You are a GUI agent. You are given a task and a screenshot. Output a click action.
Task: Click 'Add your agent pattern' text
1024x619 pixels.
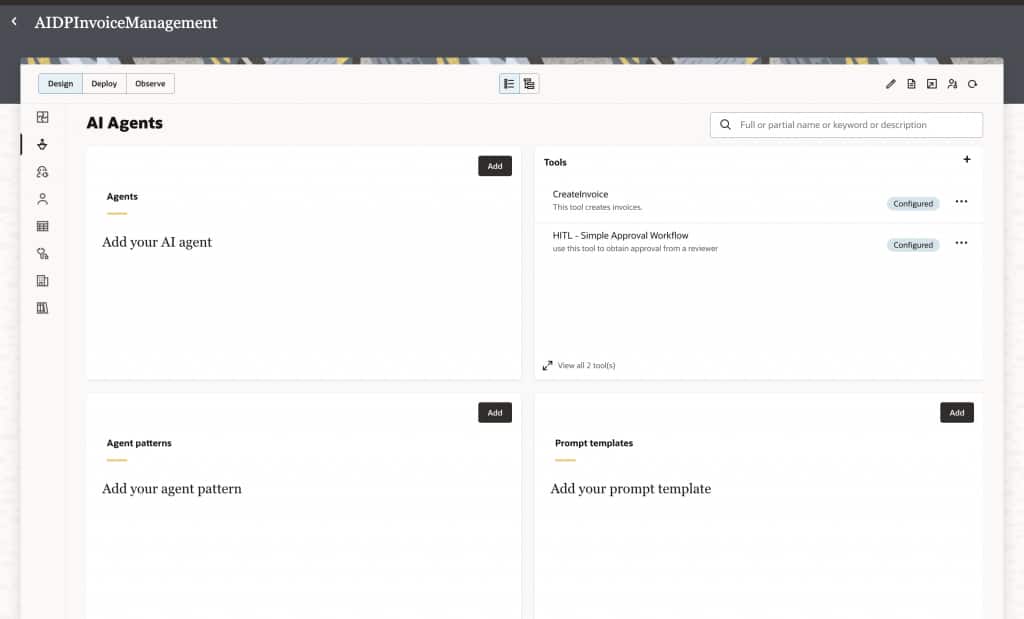click(172, 489)
